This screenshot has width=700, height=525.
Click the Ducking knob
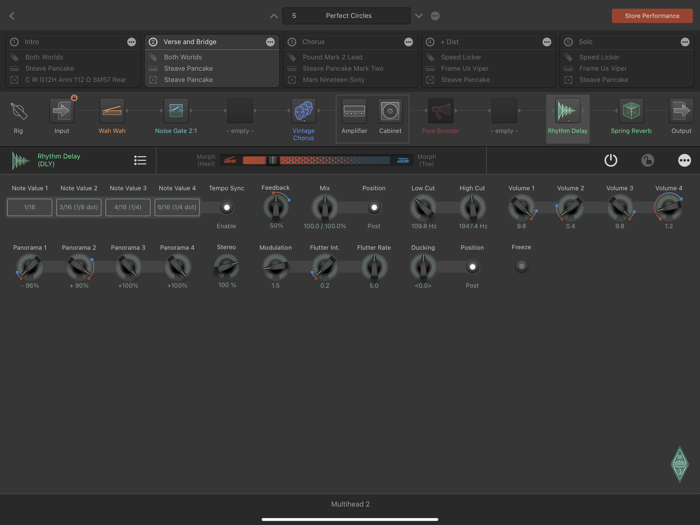(x=423, y=267)
